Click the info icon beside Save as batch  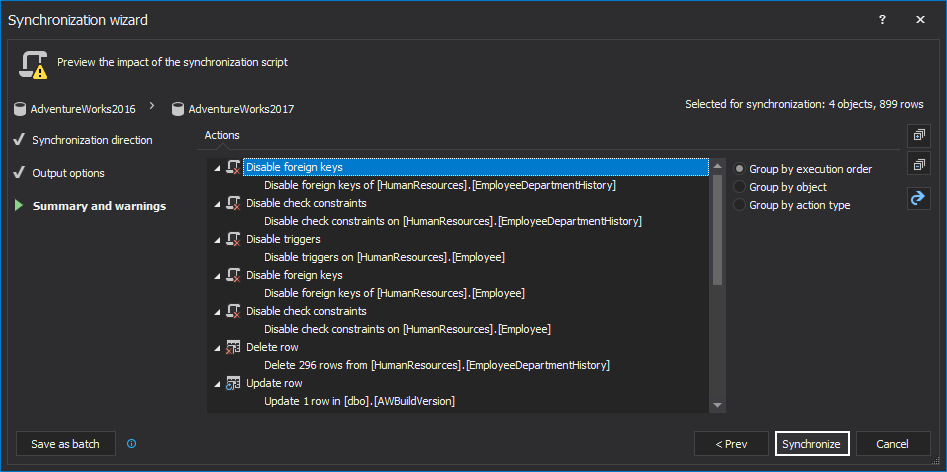[132, 444]
